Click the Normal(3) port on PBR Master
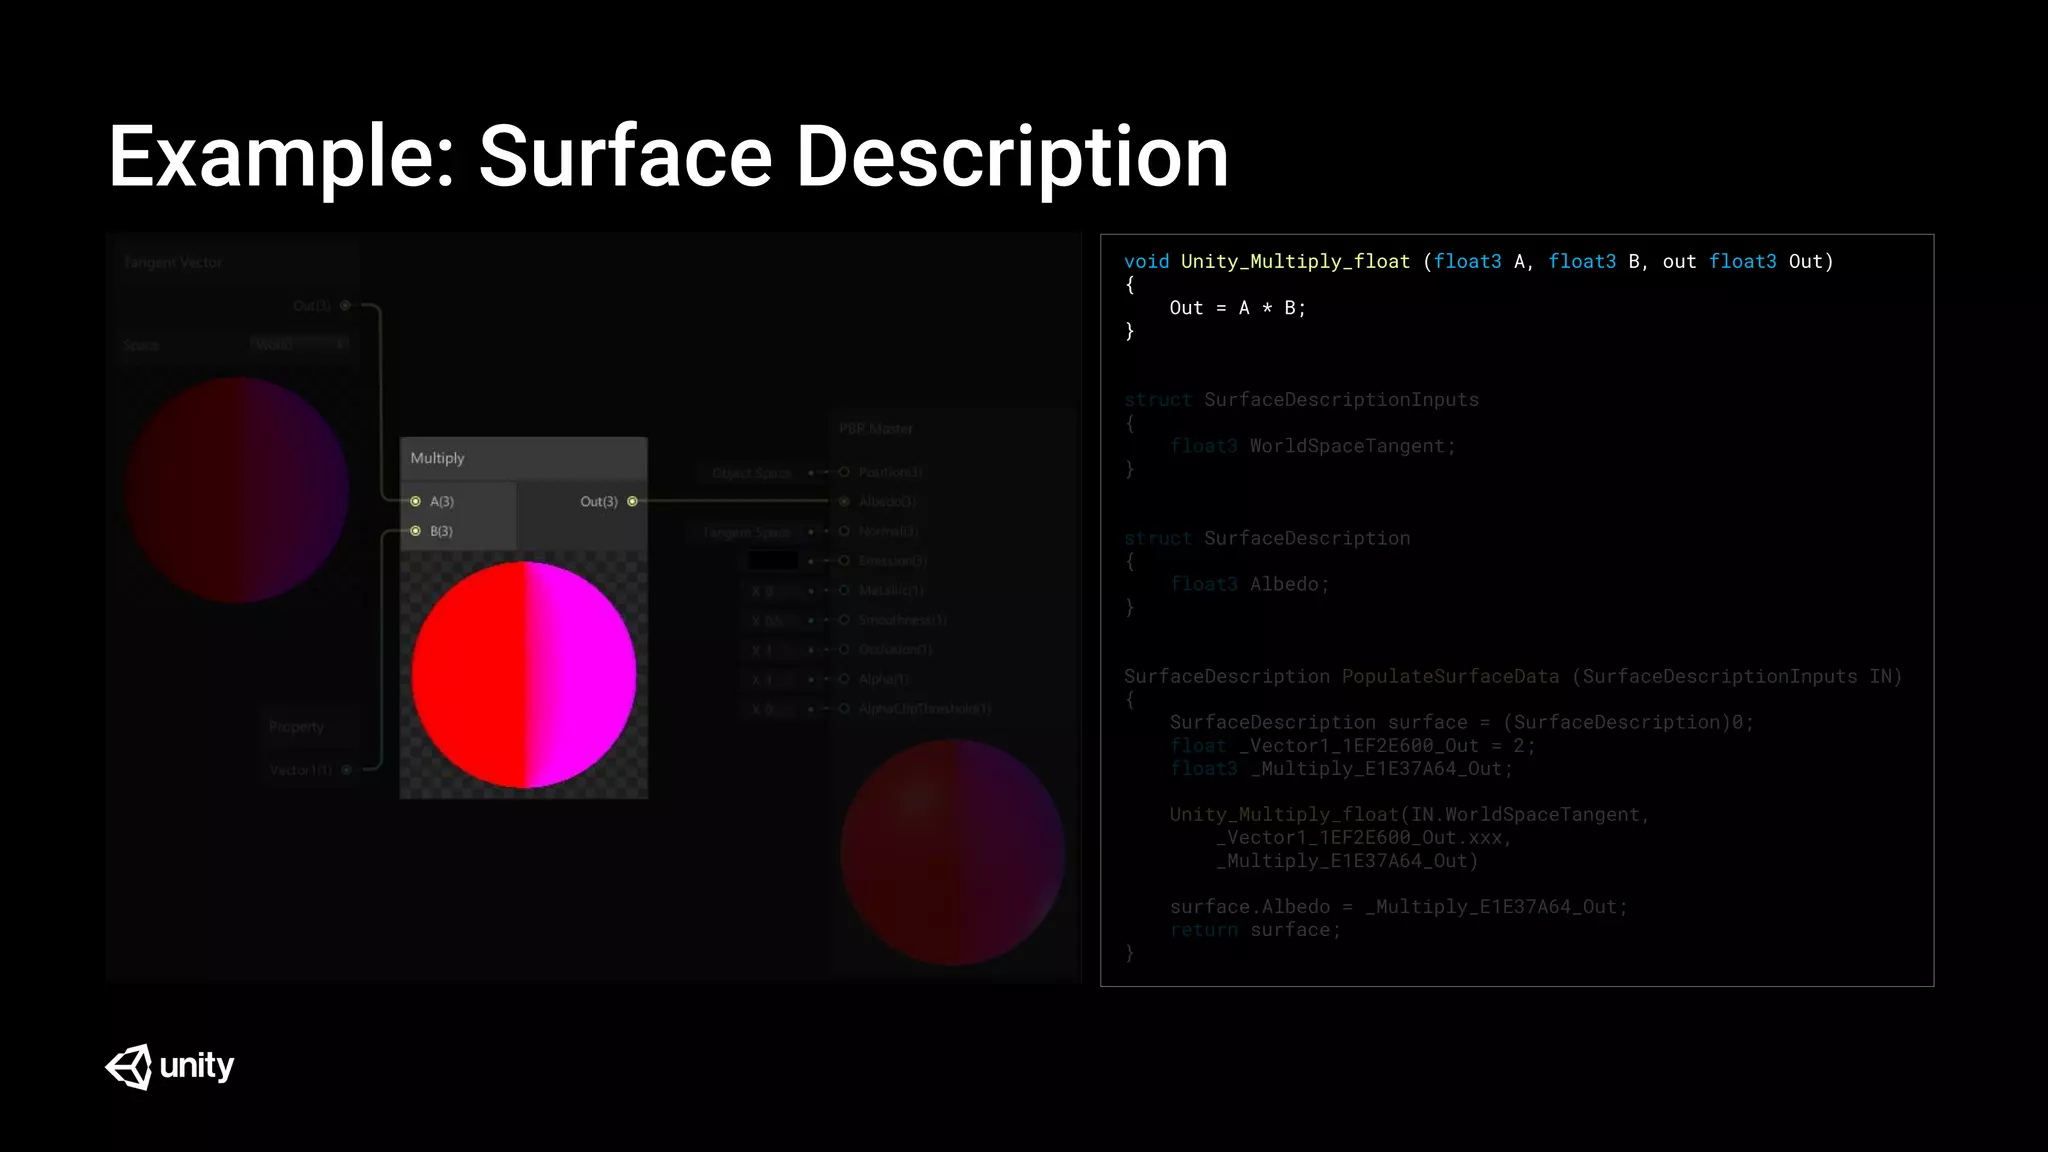 pos(844,531)
